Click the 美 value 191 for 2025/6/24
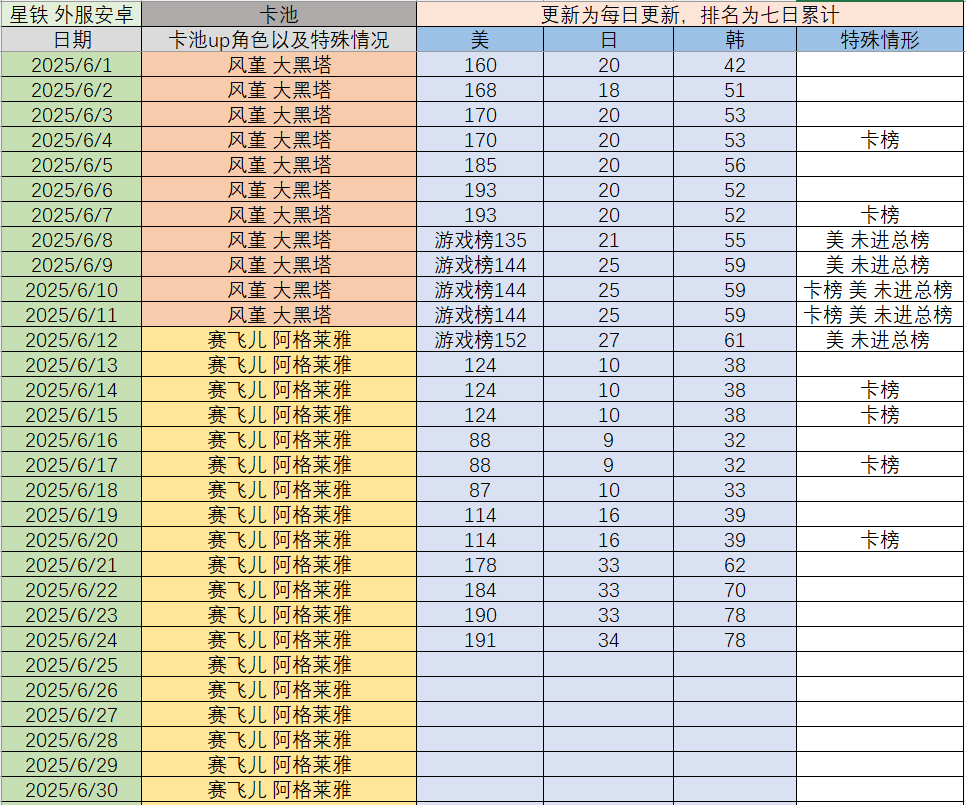 [480, 640]
